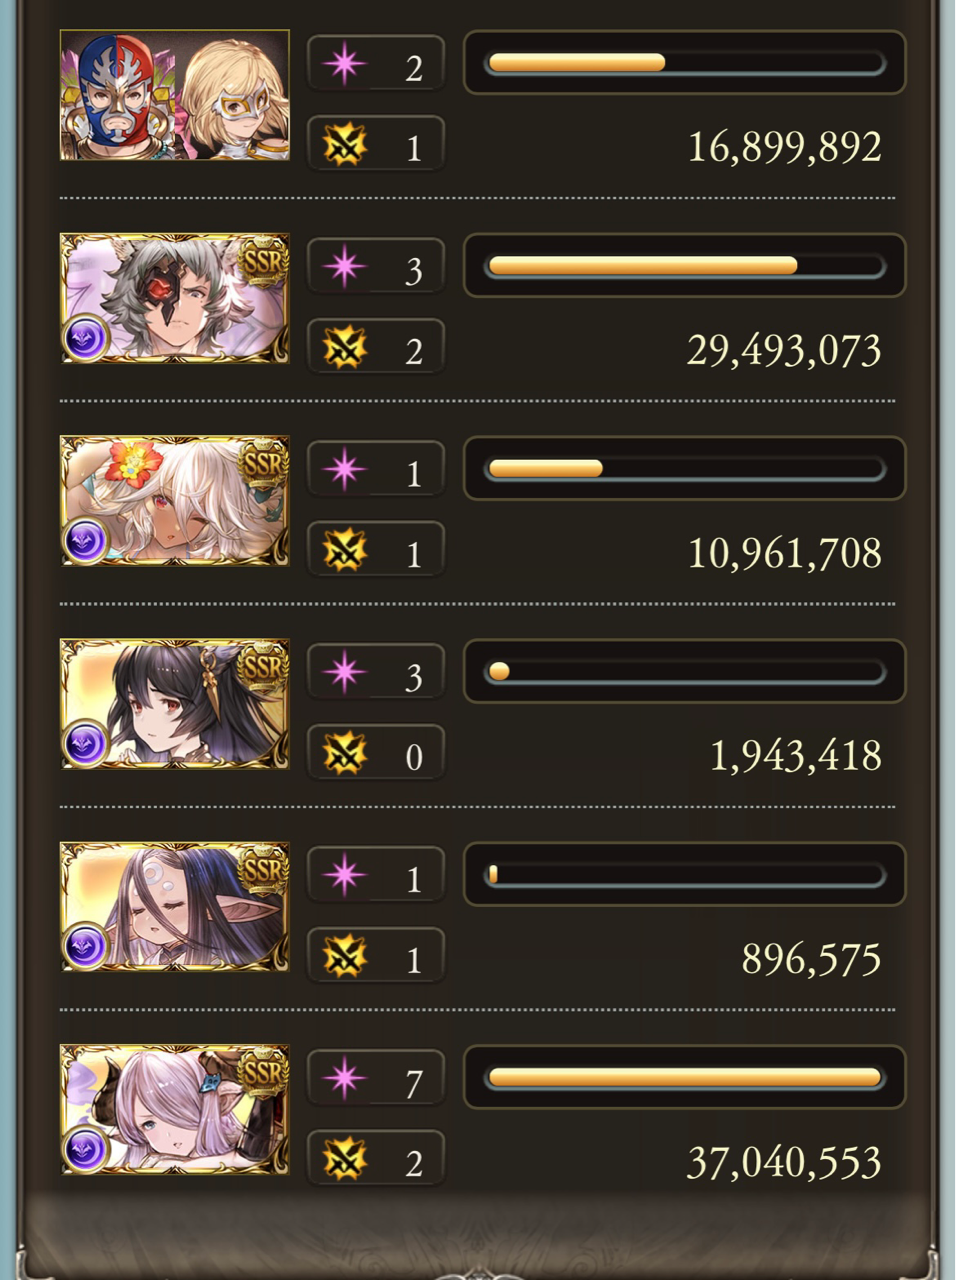
Task: Click the crossed-swords icon in the 29,493,073 row
Action: [x=344, y=348]
